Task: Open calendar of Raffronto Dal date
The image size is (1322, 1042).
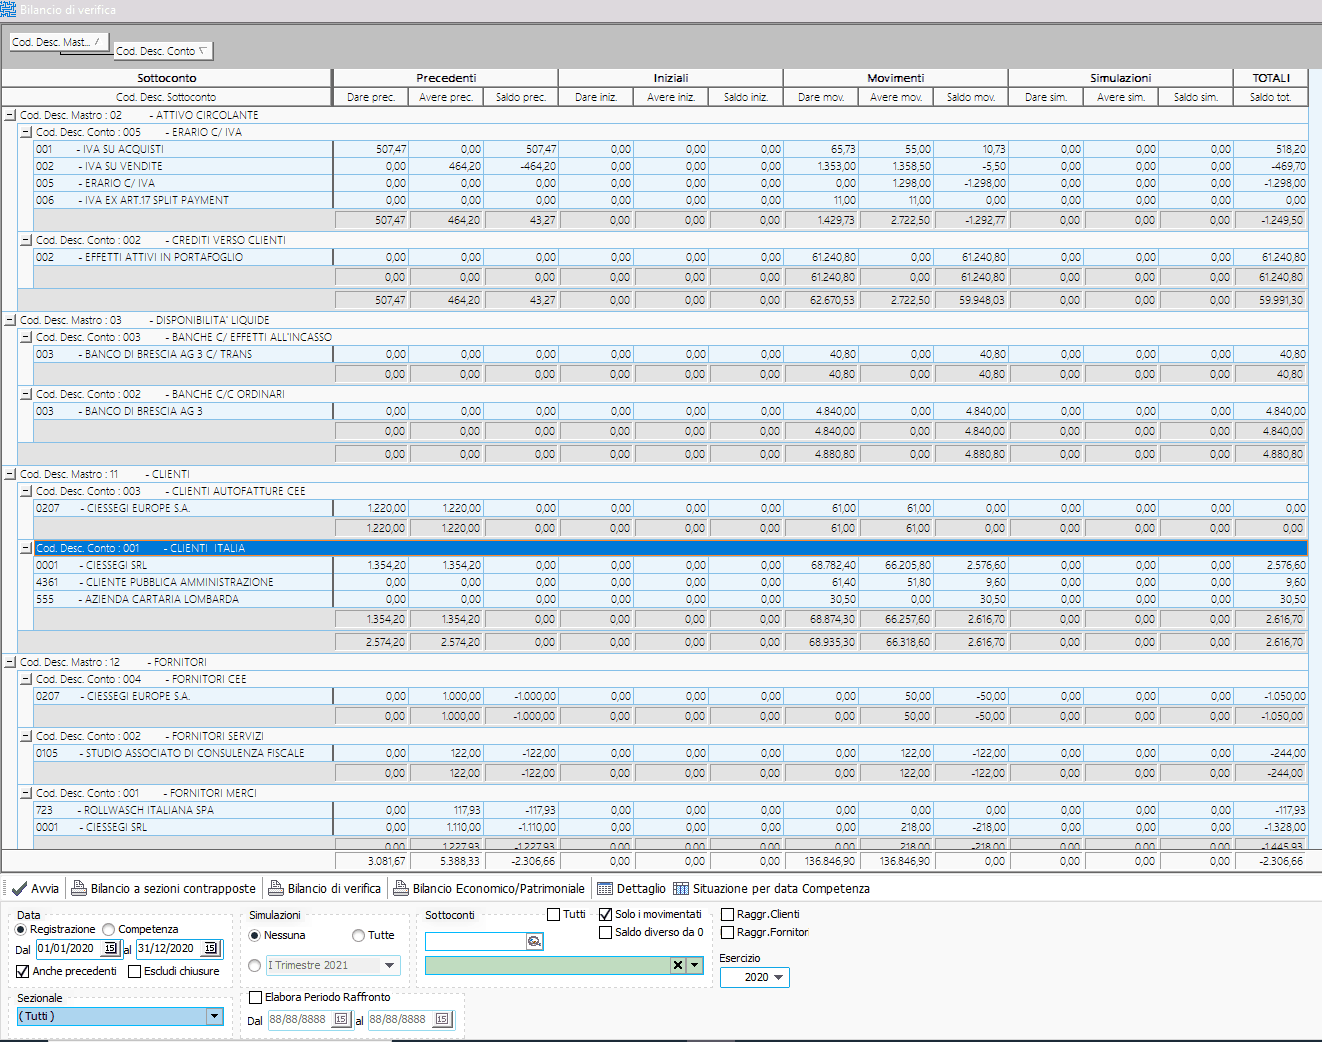Action: [x=341, y=1019]
